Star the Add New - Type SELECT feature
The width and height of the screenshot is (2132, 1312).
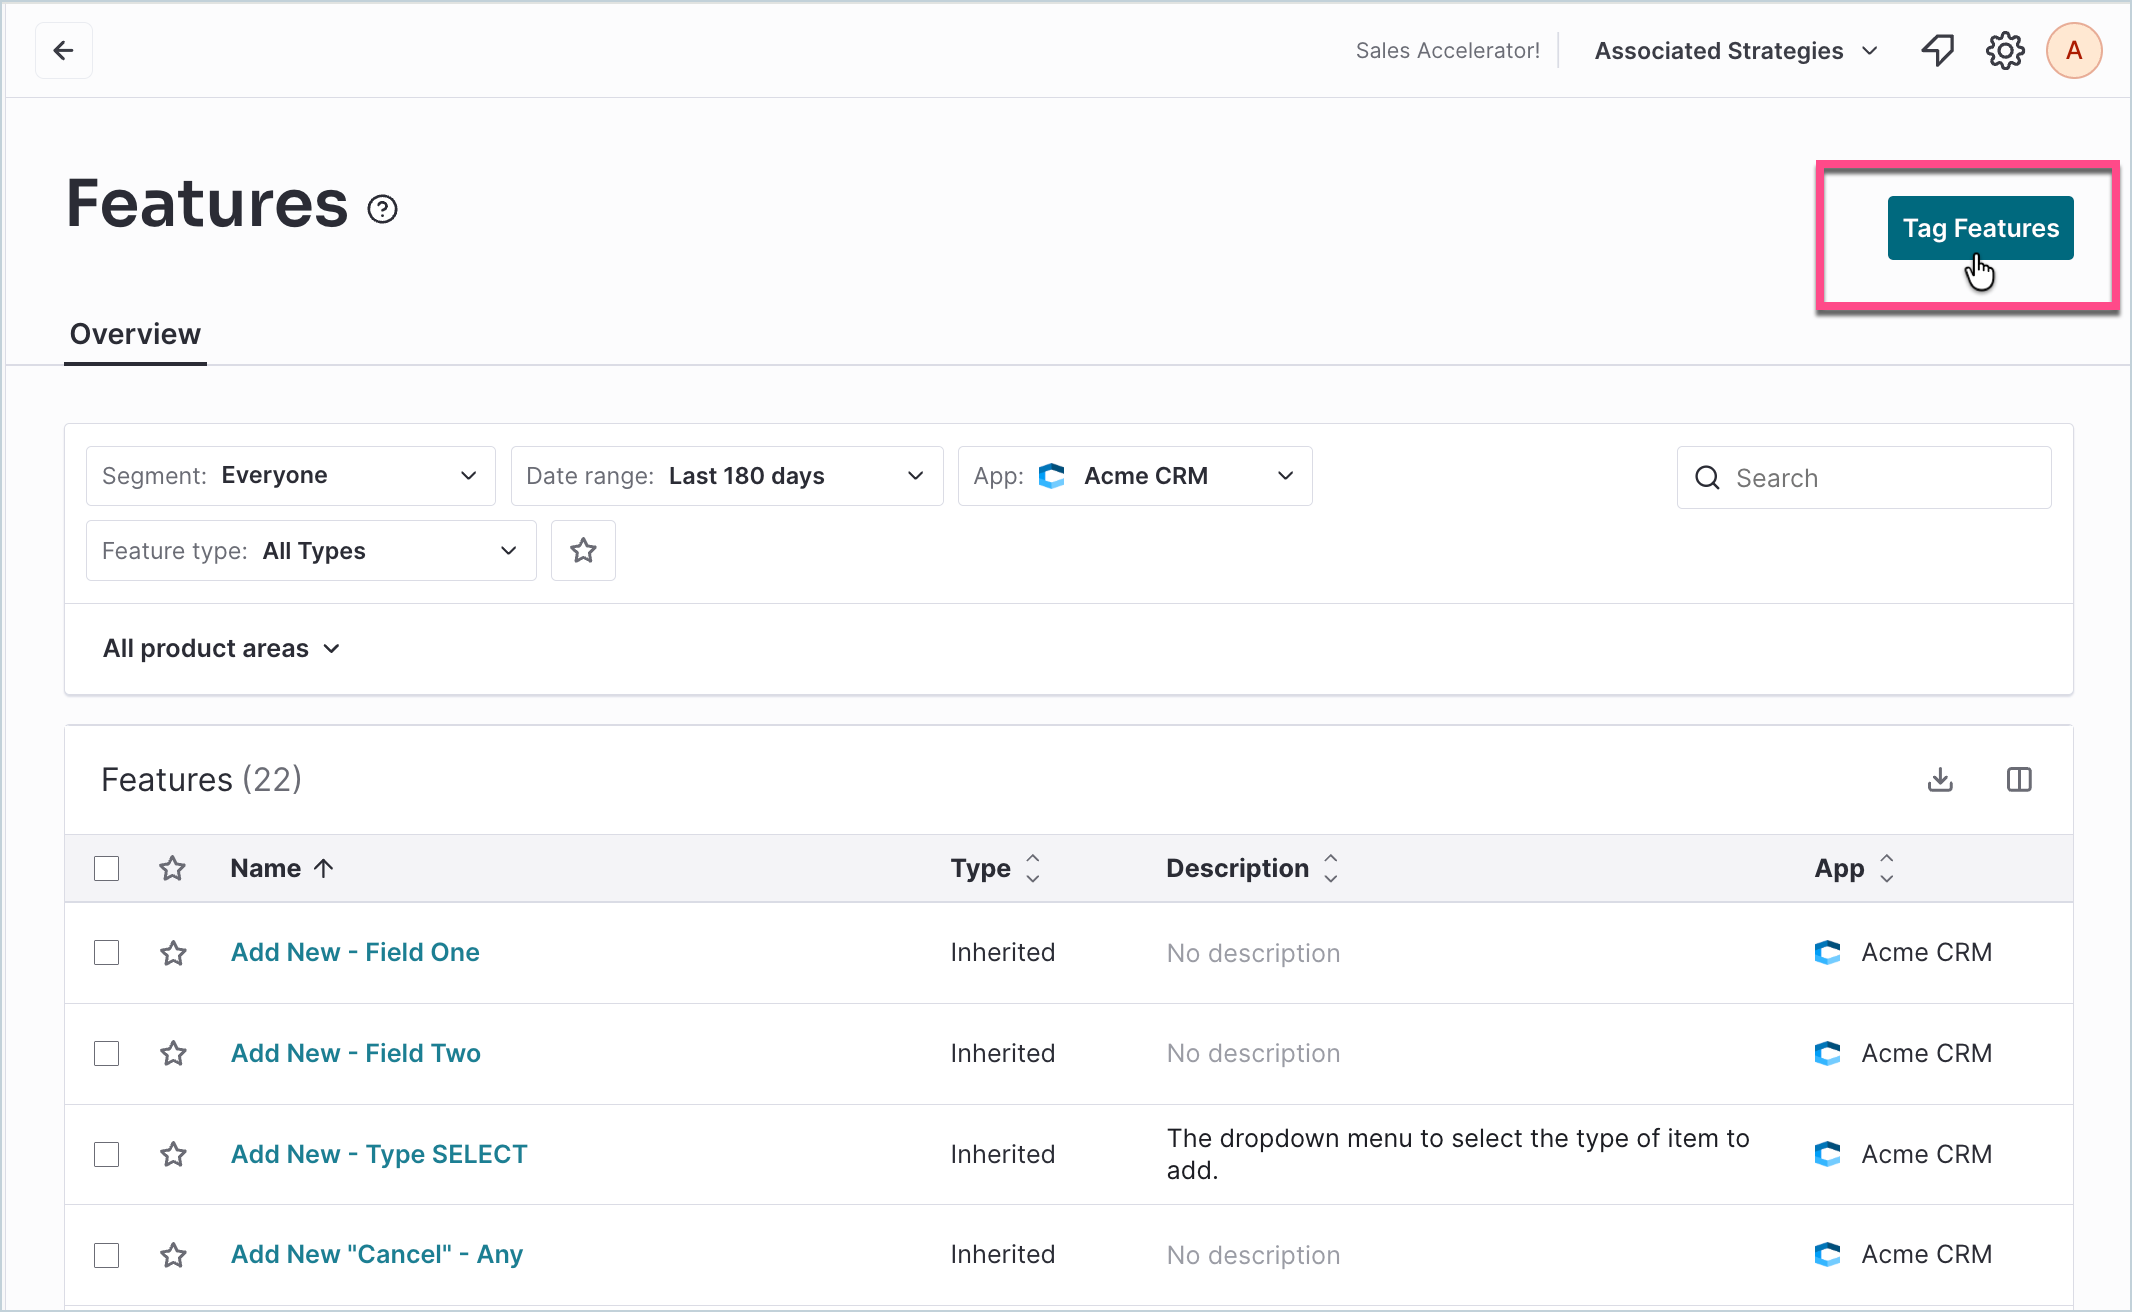pos(173,1154)
